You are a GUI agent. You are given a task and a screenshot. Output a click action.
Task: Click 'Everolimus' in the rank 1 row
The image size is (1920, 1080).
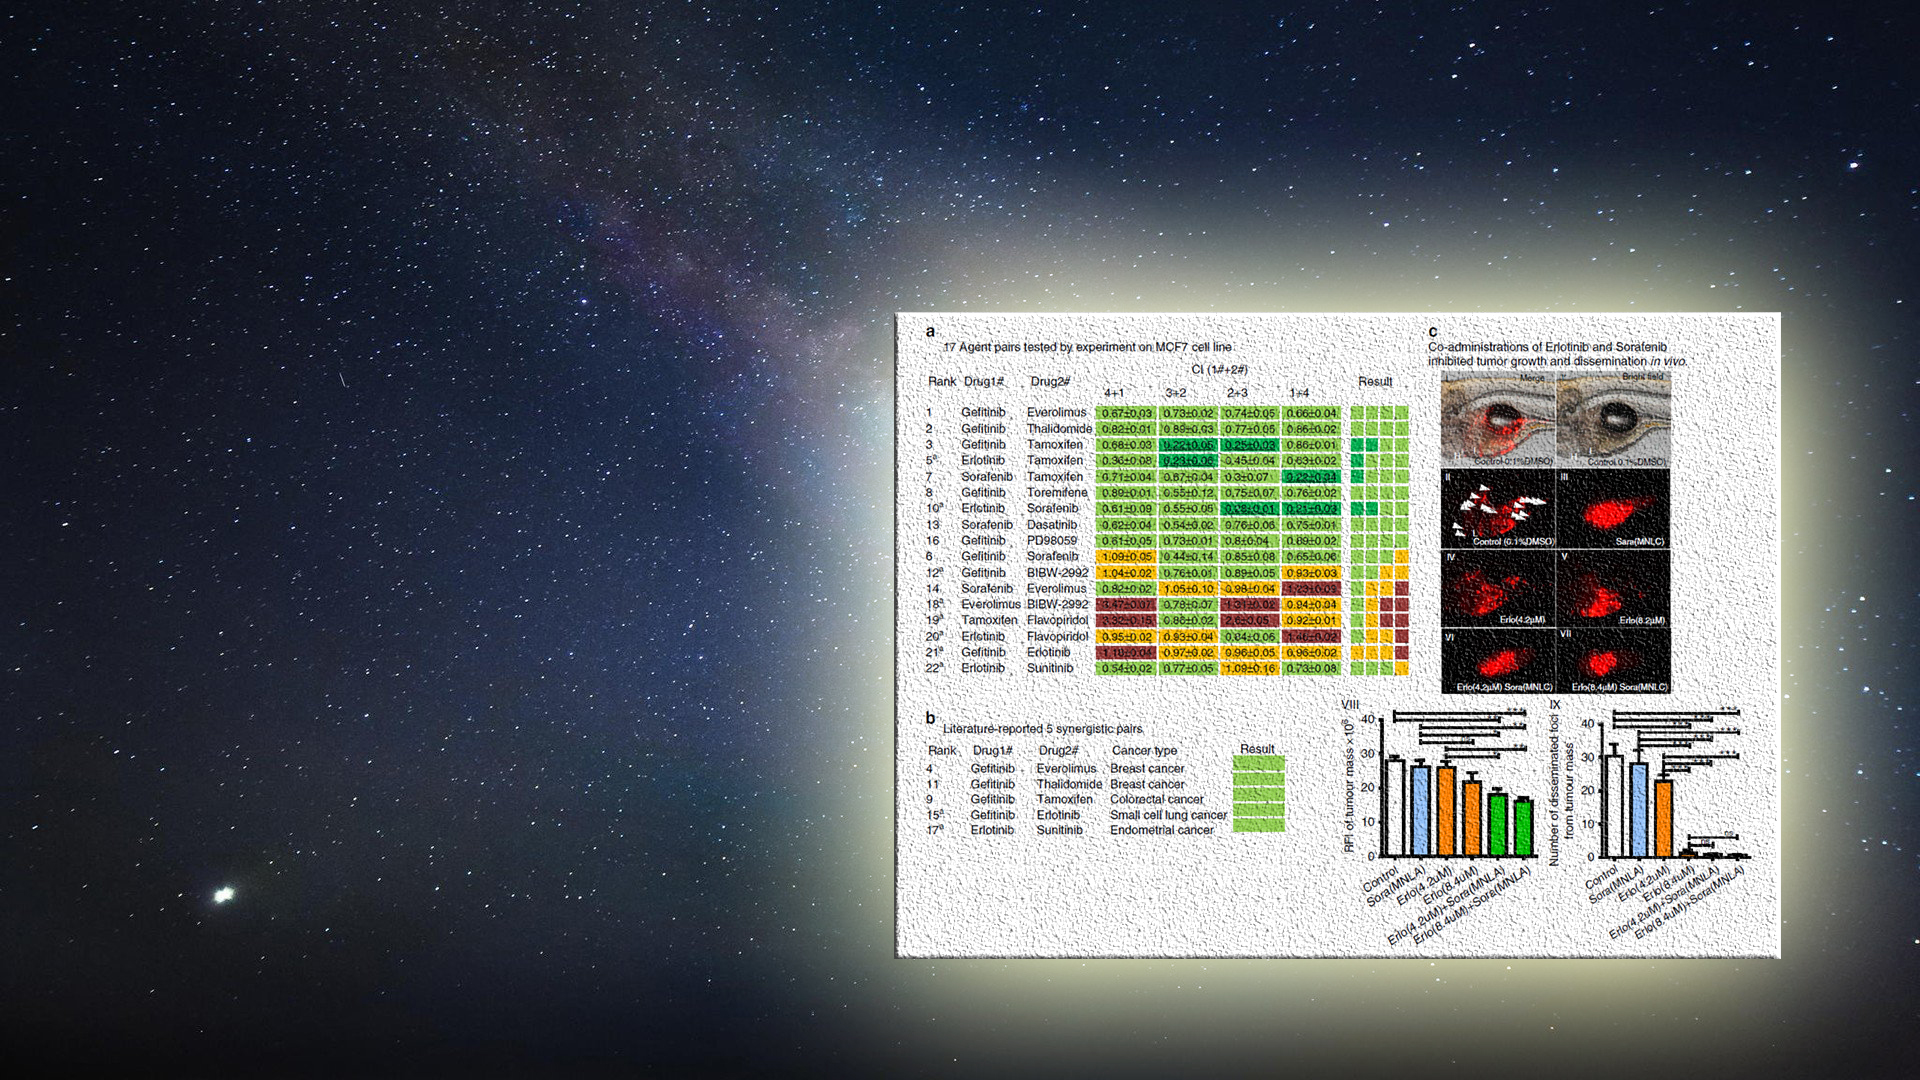1056,412
